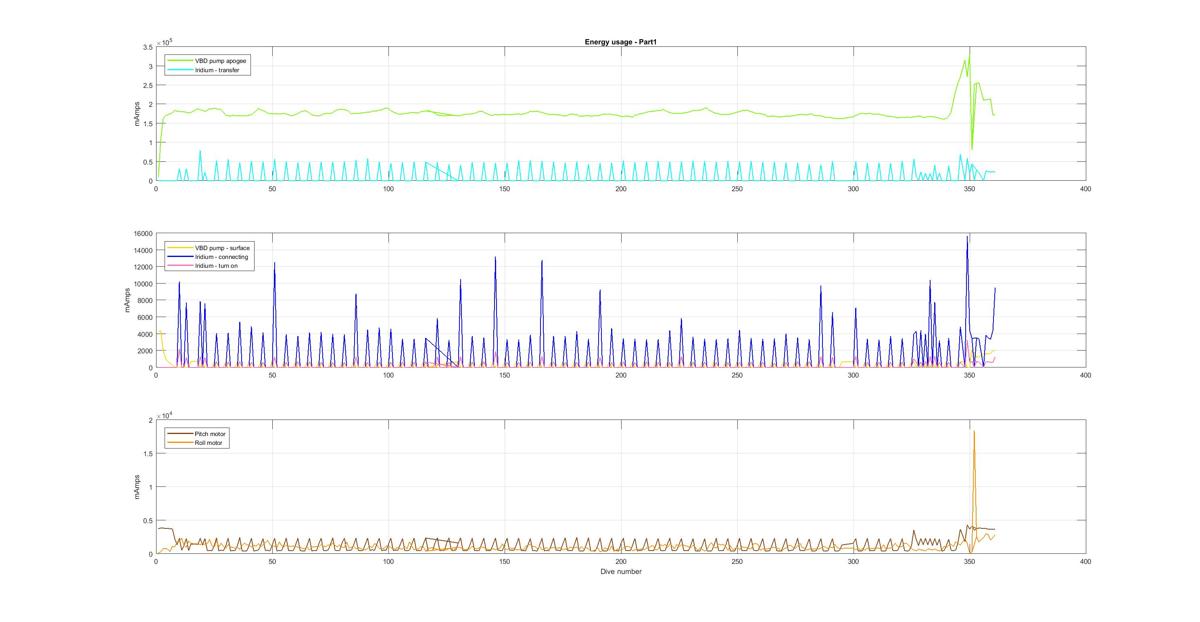Click the 8000 y-axis tick label
Image resolution: width=1200 pixels, height=622 pixels.
144,301
